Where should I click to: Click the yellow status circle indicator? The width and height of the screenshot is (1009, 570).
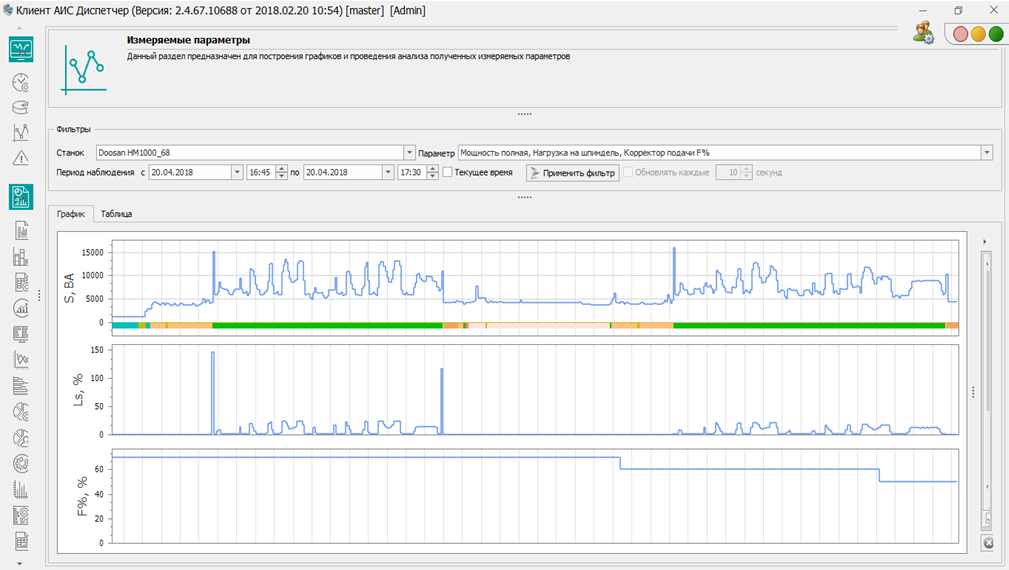tap(978, 34)
